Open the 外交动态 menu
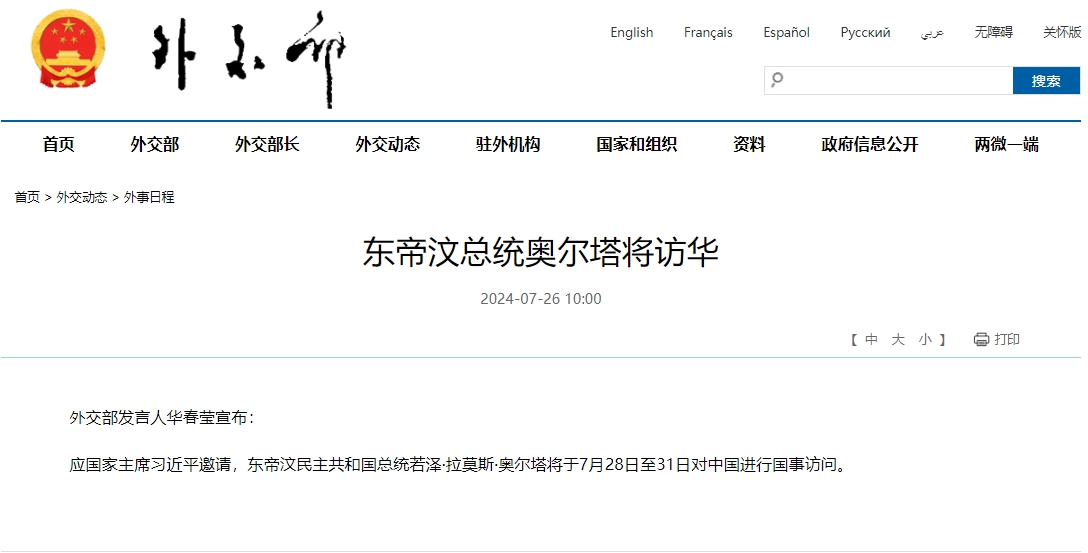 click(x=387, y=144)
